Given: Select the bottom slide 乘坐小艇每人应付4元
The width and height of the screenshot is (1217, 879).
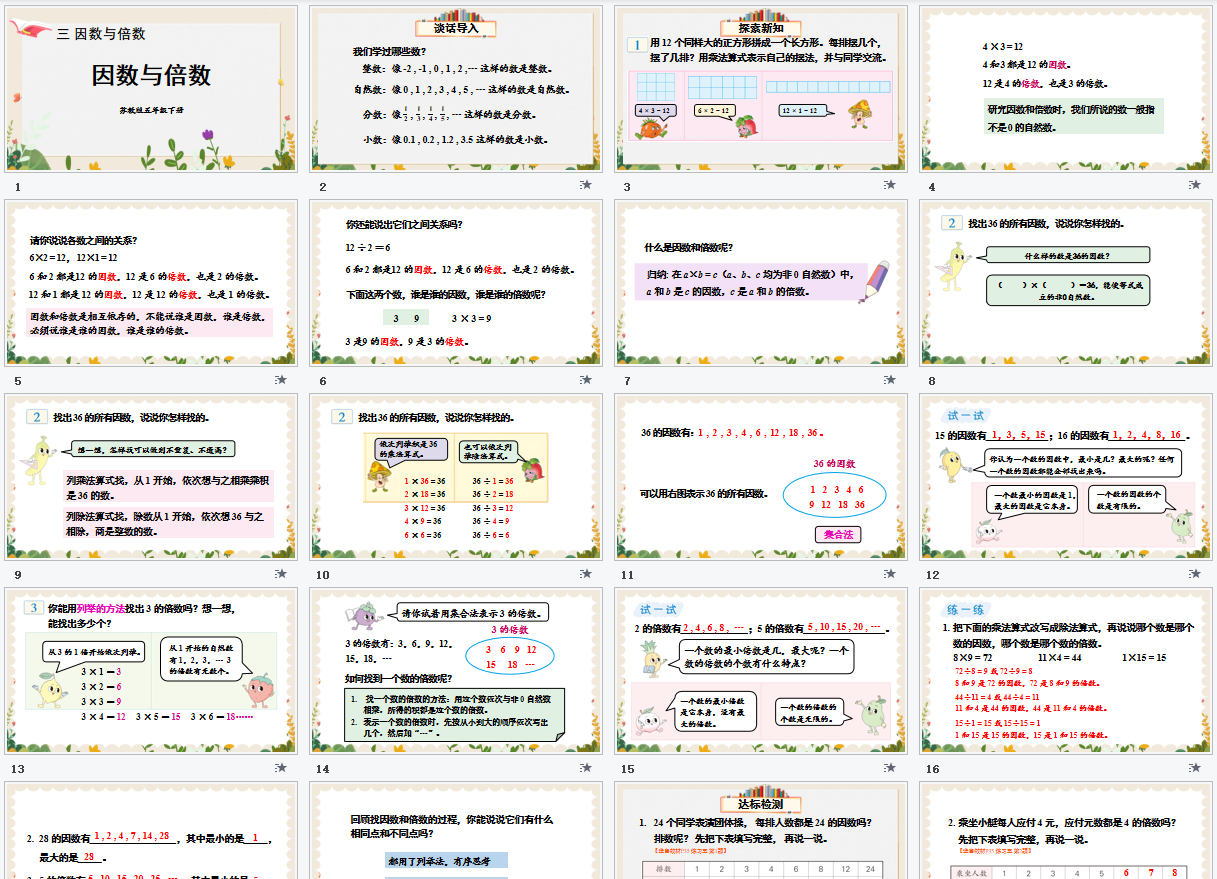Looking at the screenshot, I should (x=1066, y=830).
